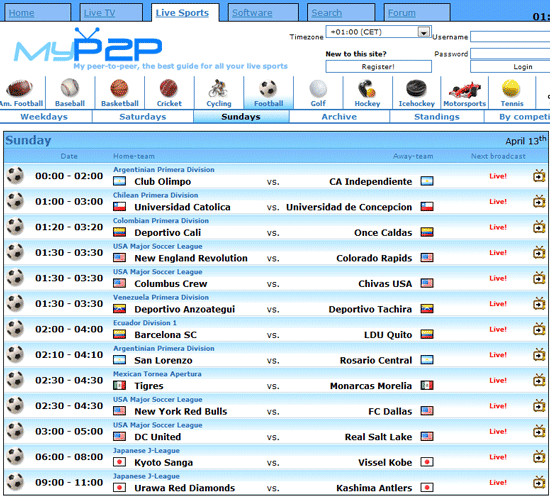Click the Golf ball icon
Image resolution: width=550 pixels, height=498 pixels.
tap(318, 88)
